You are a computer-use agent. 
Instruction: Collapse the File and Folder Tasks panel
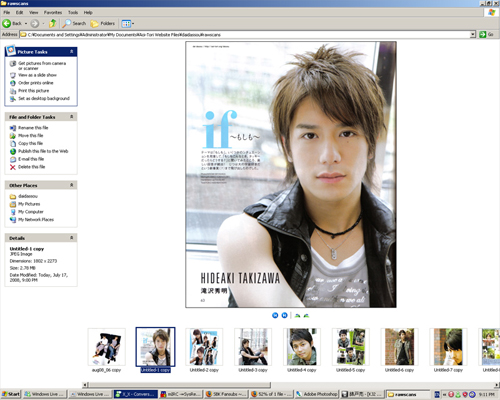(71, 117)
